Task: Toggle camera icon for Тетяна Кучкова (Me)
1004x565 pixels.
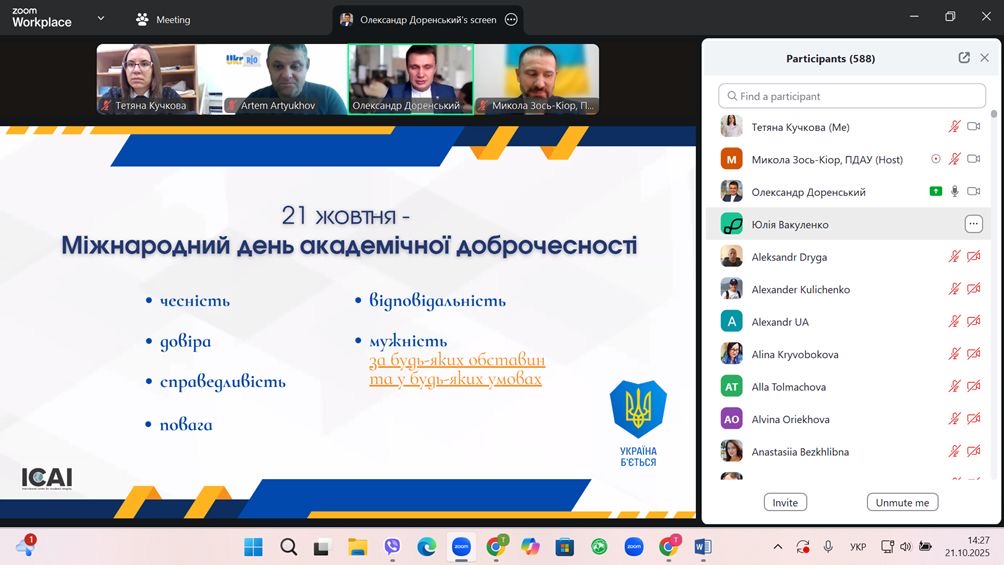Action: pos(973,127)
